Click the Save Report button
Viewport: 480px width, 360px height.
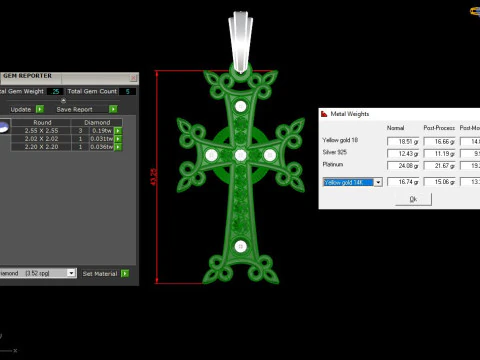click(x=74, y=109)
